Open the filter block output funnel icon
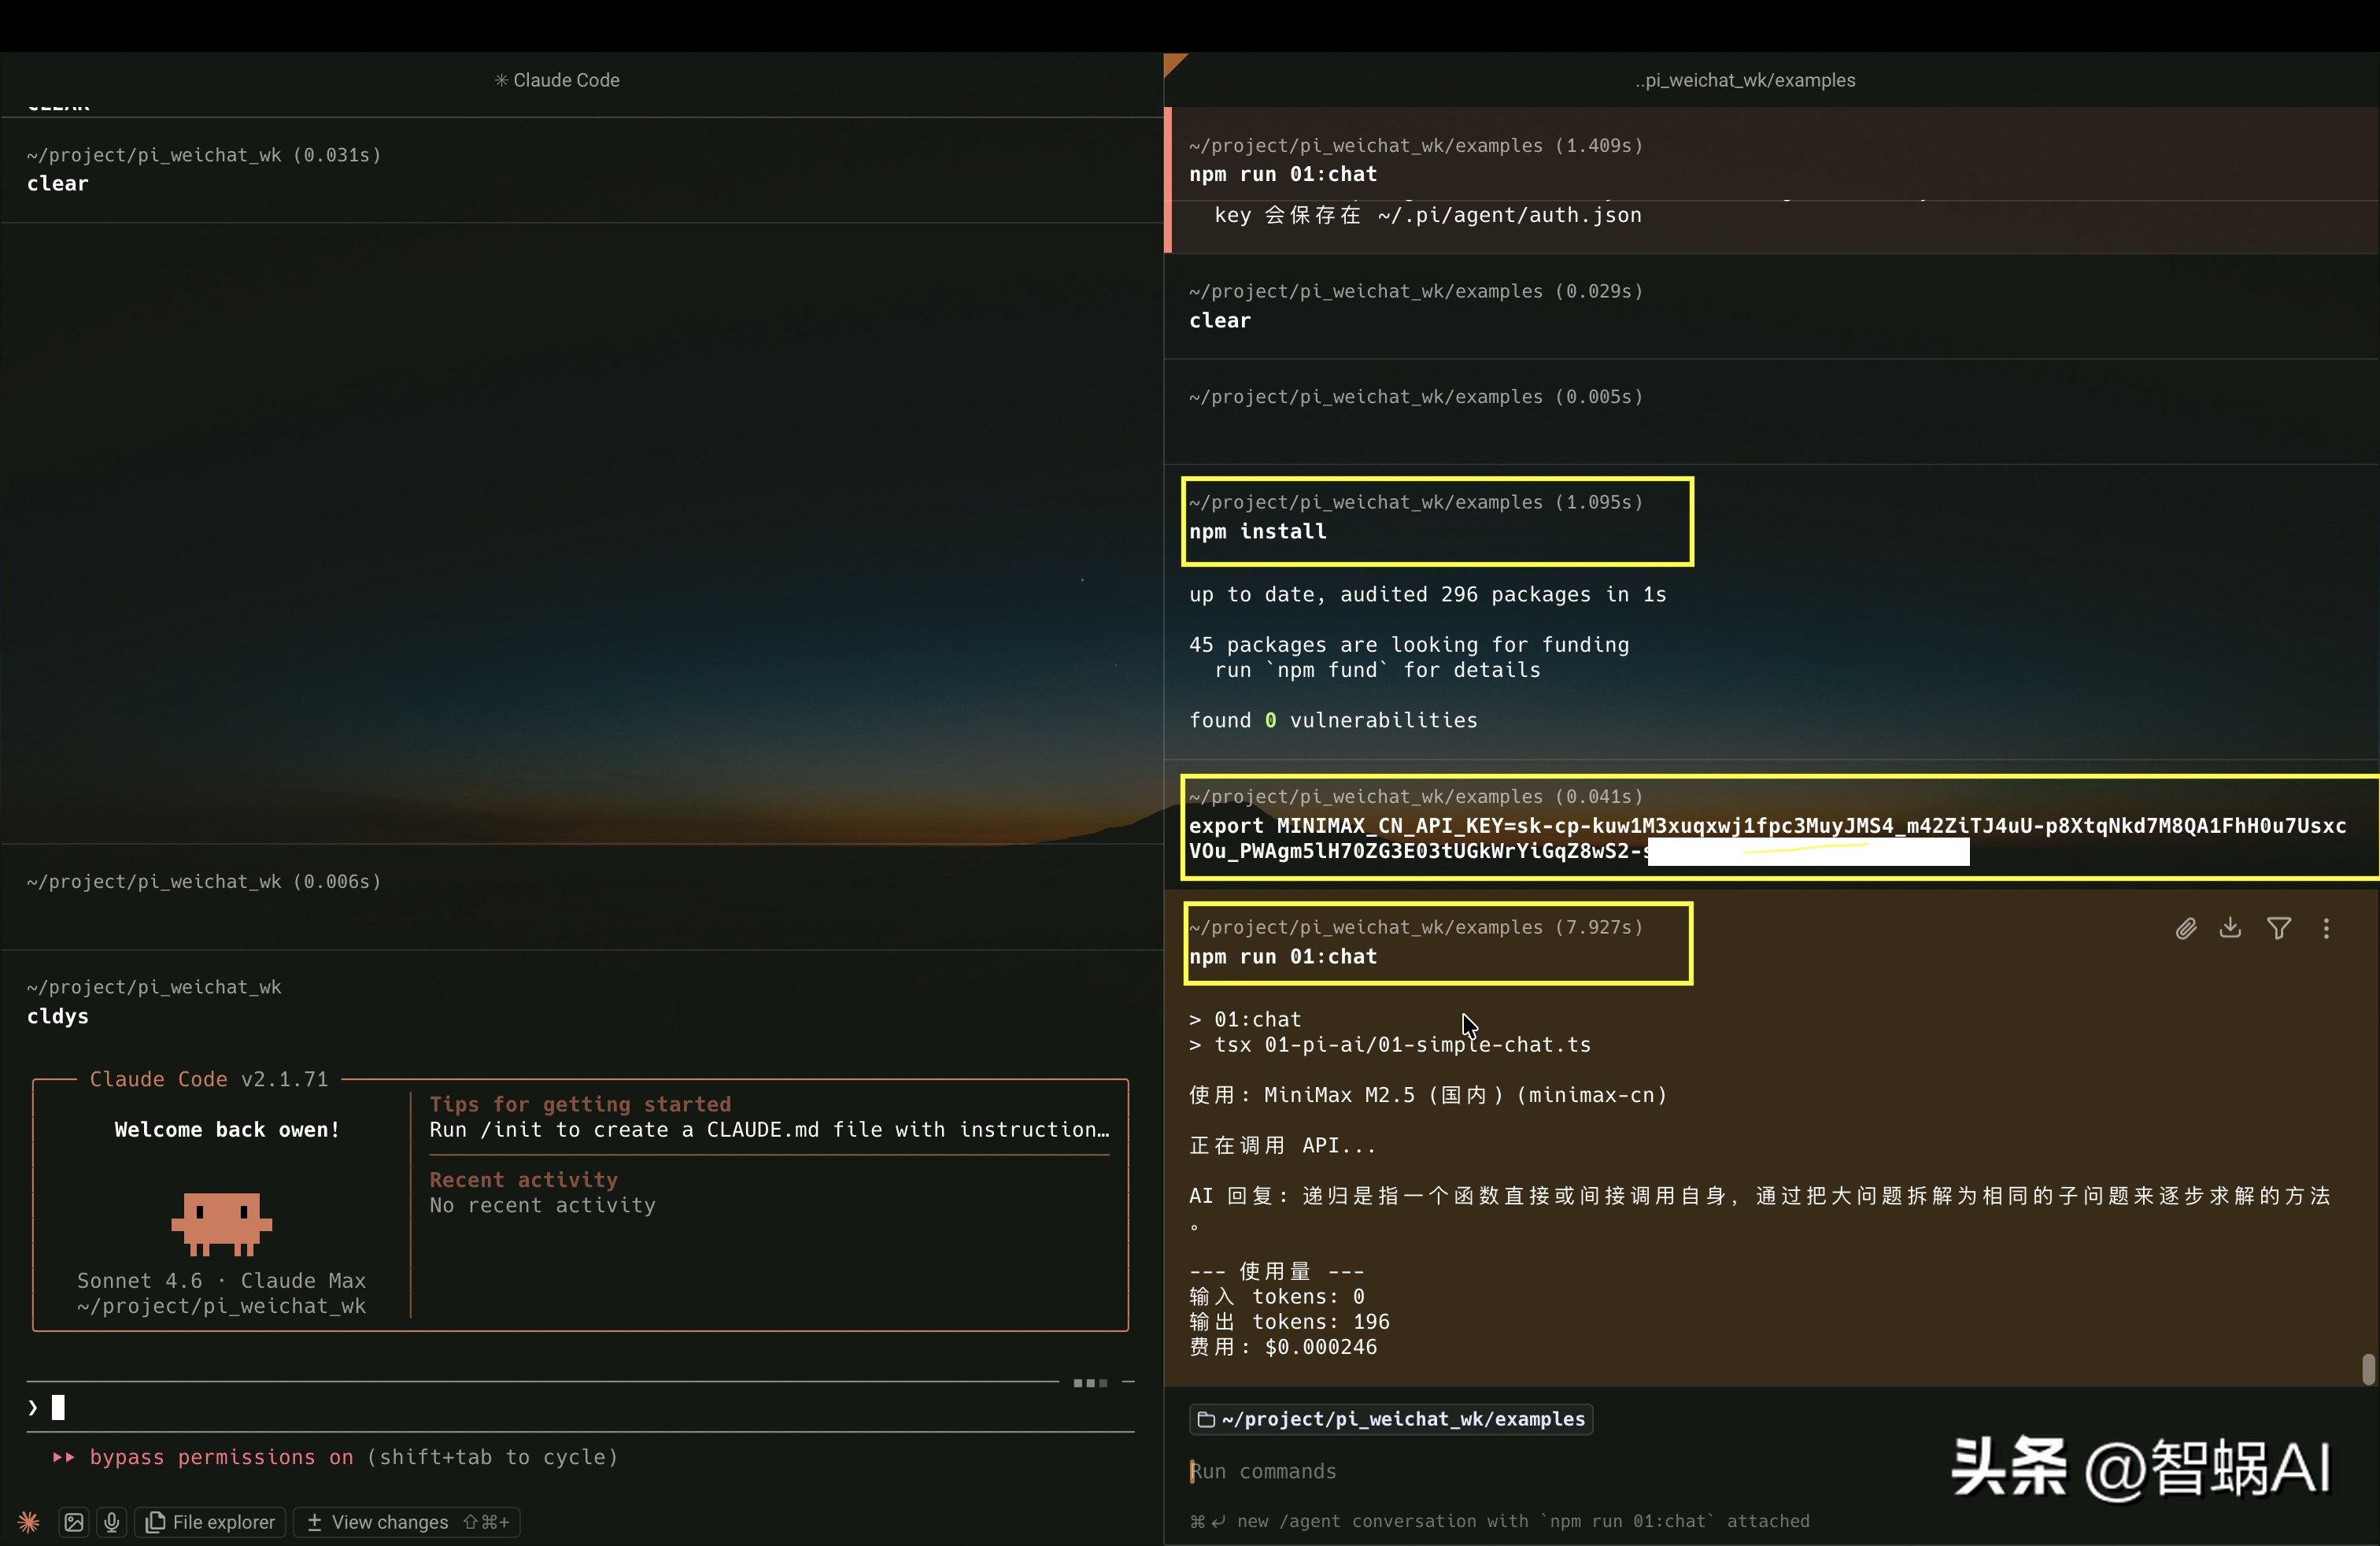The height and width of the screenshot is (1546, 2380). pos(2279,928)
